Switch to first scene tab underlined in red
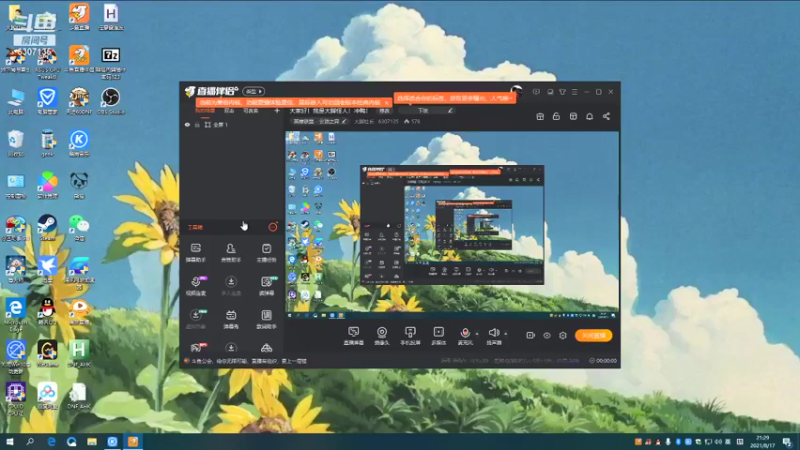800x450 pixels. pyautogui.click(x=205, y=111)
